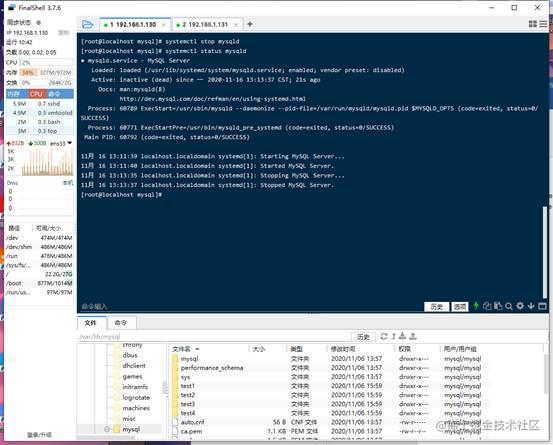Open the connection manager folder icon
553x445 pixels.
point(87,24)
